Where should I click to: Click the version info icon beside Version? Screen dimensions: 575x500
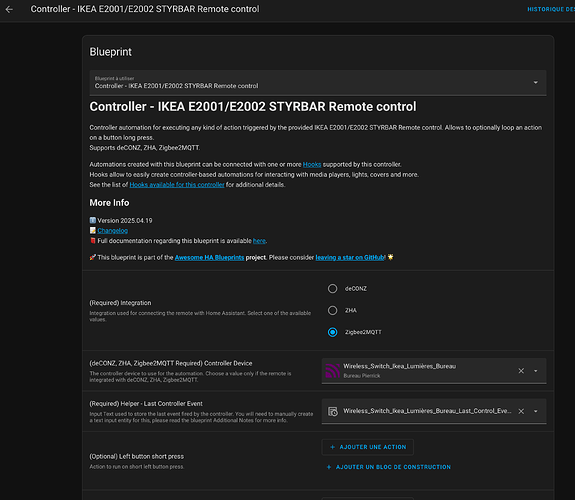point(93,220)
